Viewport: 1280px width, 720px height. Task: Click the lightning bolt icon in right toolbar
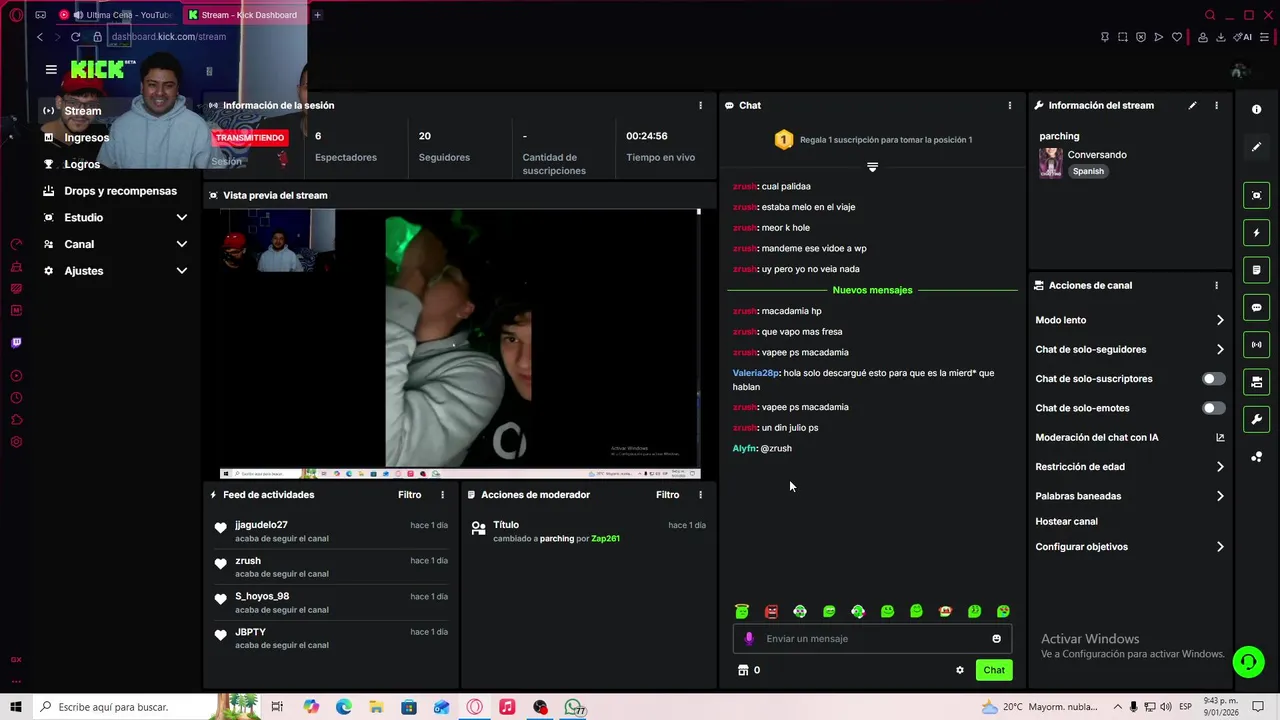coord(1257,233)
